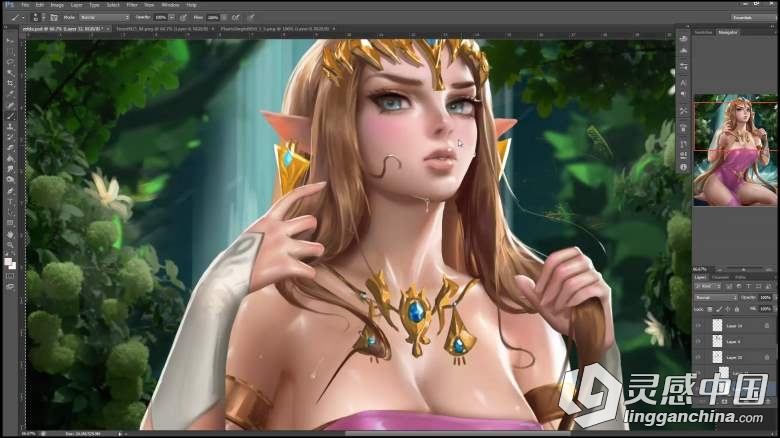
Task: Select the Navigator panel tab
Action: pos(728,32)
